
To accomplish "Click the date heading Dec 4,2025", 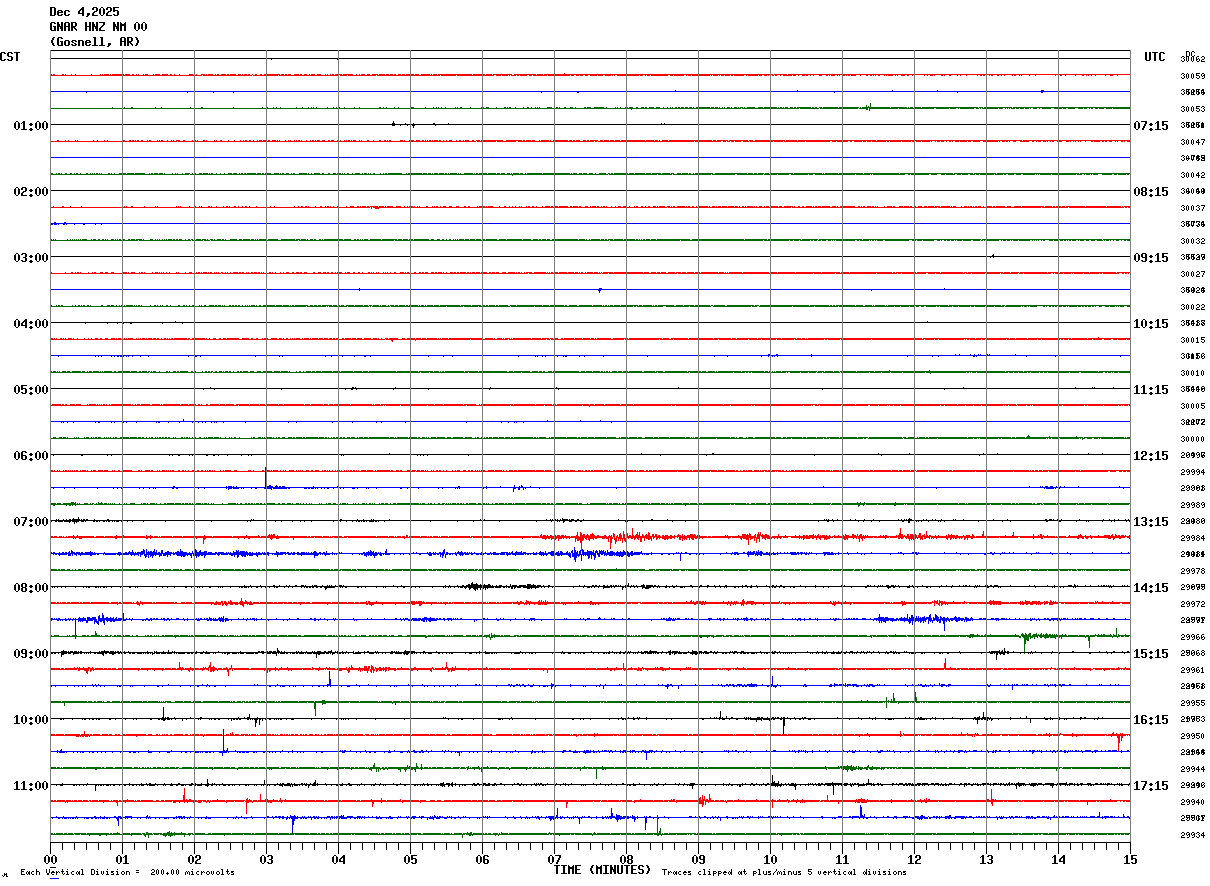I will [x=84, y=12].
